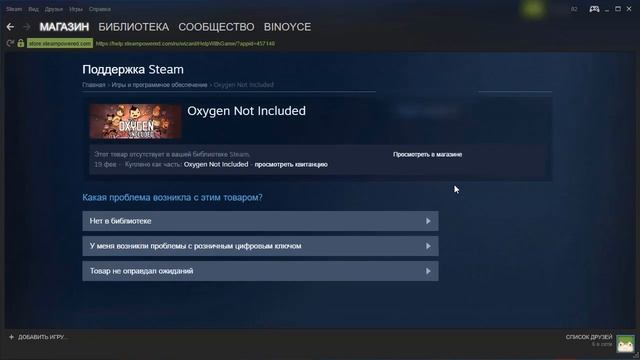Click просмотреть квитанцию receipt link
Viewport: 640px width, 360px height.
pyautogui.click(x=291, y=164)
